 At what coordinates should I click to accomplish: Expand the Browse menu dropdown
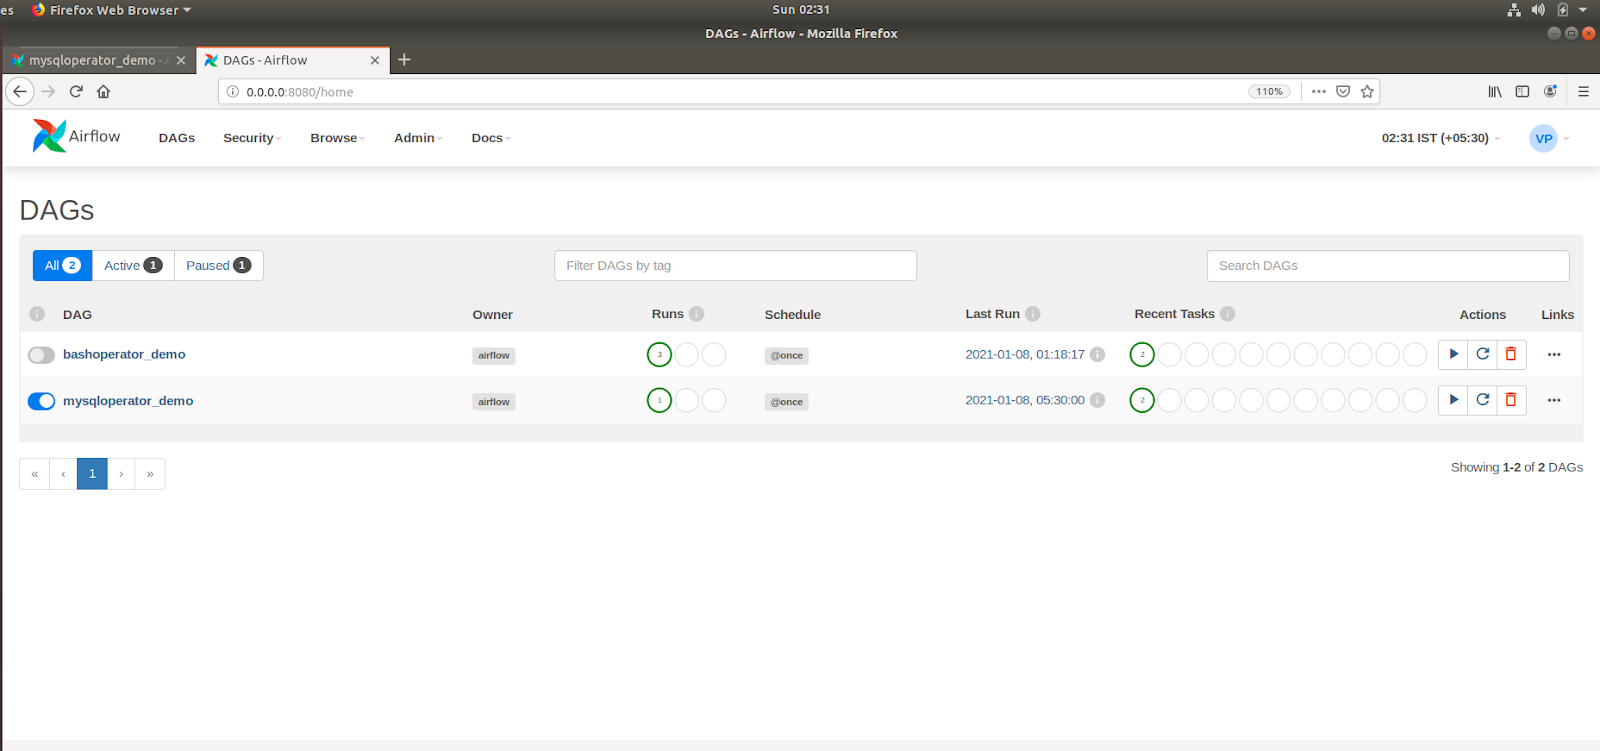coord(337,138)
